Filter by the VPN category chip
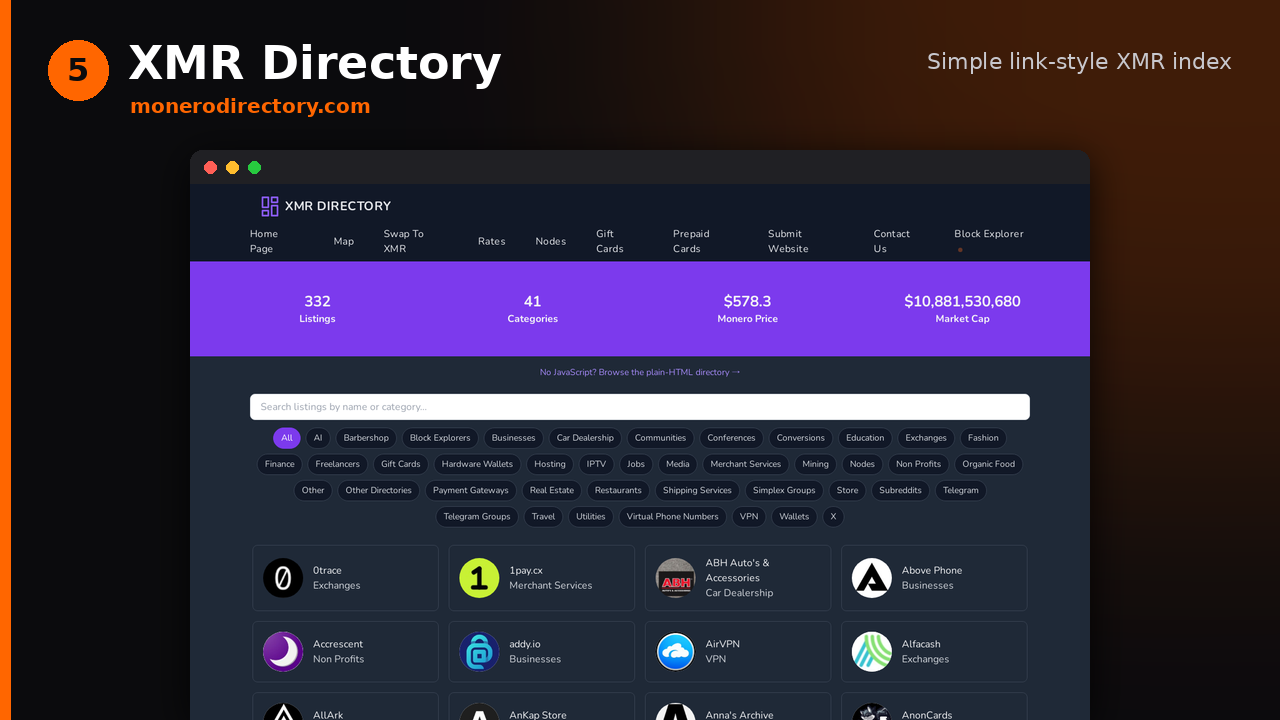1280x720 pixels. pos(749,517)
